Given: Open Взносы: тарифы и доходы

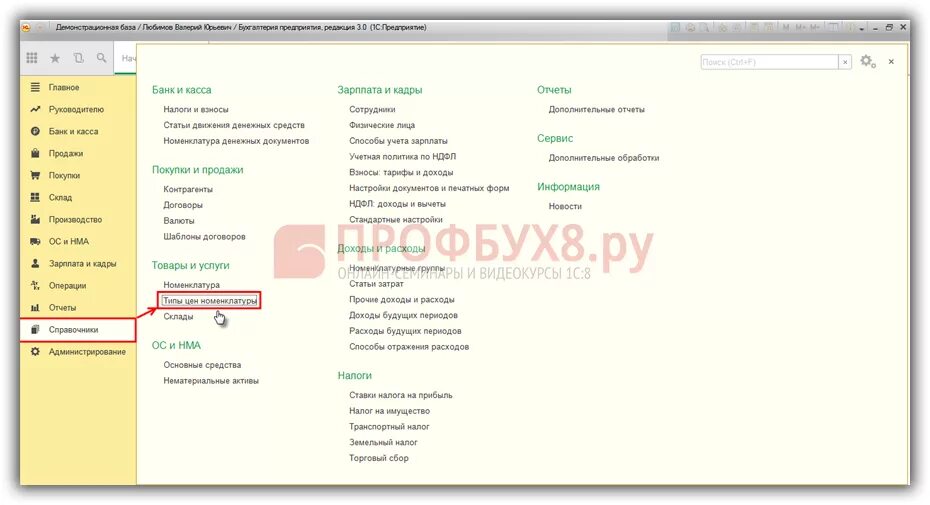Looking at the screenshot, I should (x=401, y=172).
